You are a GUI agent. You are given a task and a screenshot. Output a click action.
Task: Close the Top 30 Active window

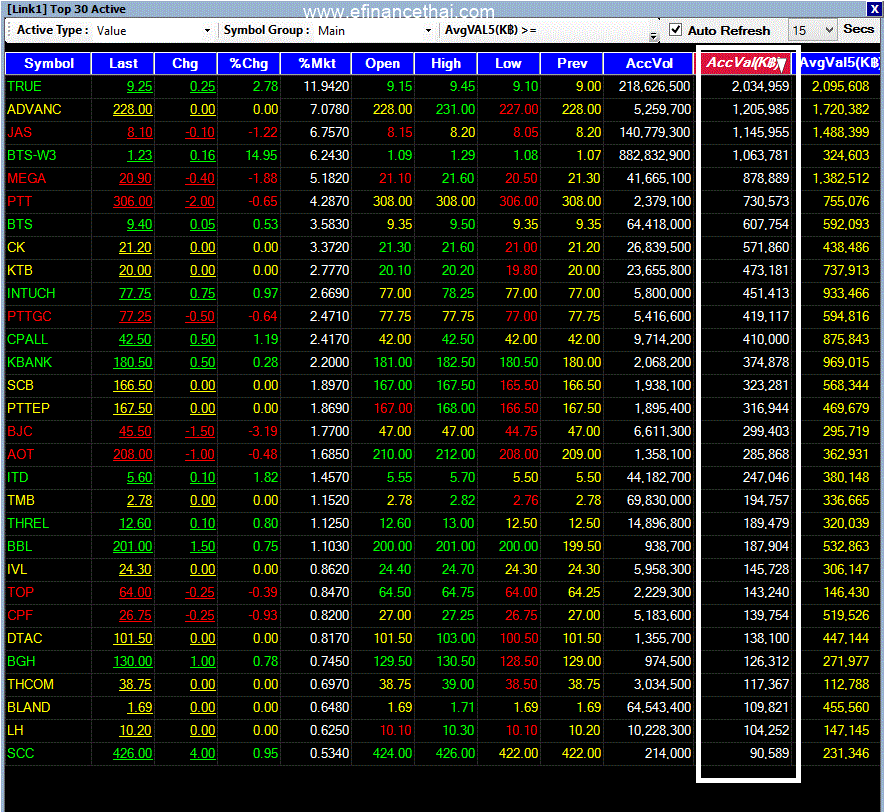[874, 9]
